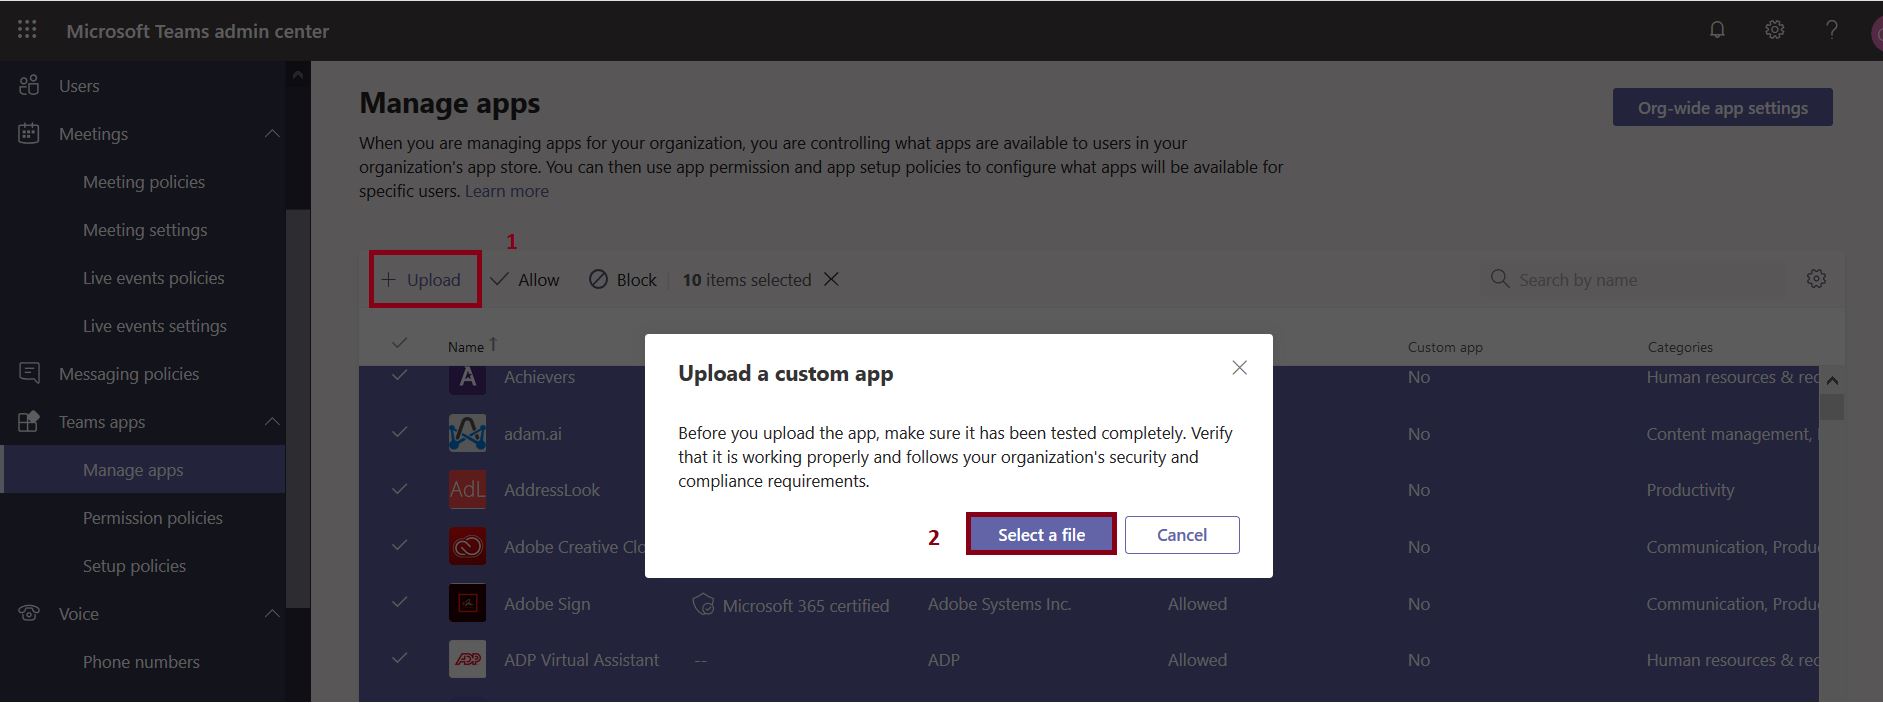
Task: Click the sidebar scroll-up arrow
Action: [x=297, y=75]
